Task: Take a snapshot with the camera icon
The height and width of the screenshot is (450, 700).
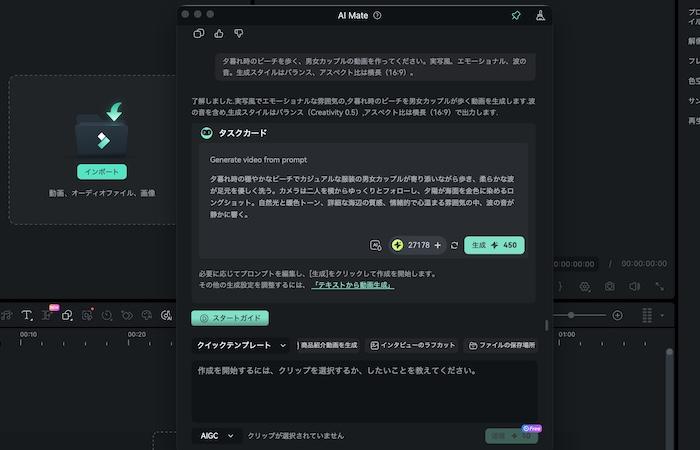Action: click(609, 287)
